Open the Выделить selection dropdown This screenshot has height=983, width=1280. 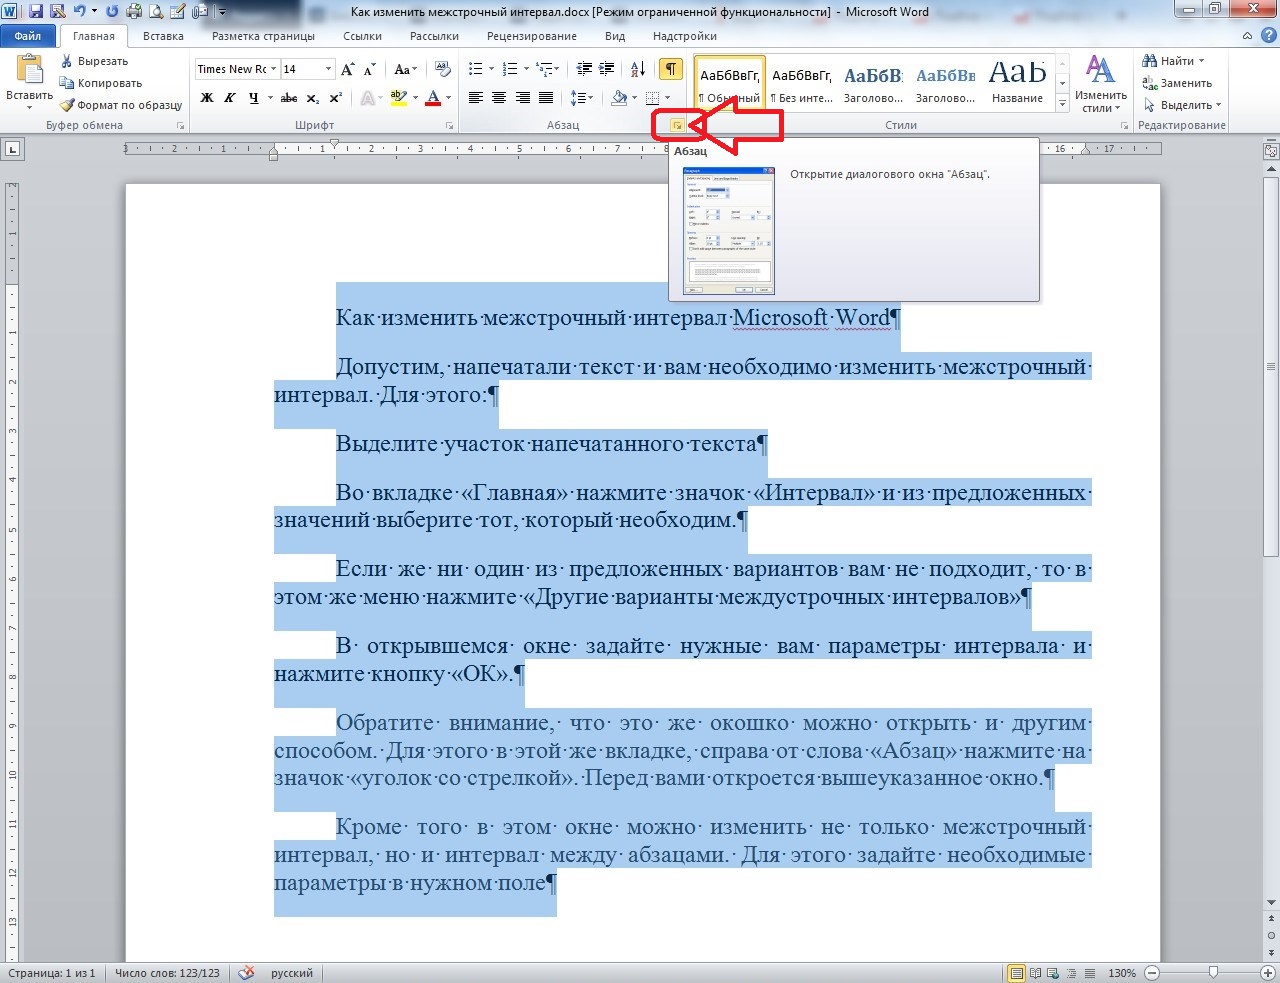coord(1182,105)
